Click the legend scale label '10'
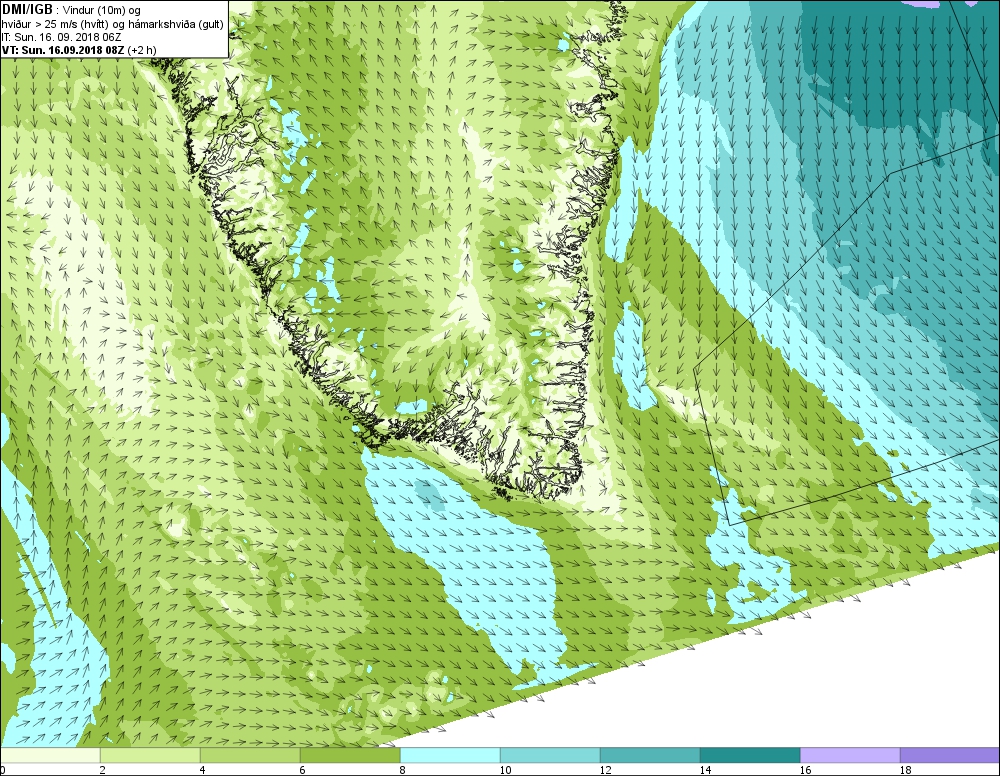1000x776 pixels. click(505, 770)
